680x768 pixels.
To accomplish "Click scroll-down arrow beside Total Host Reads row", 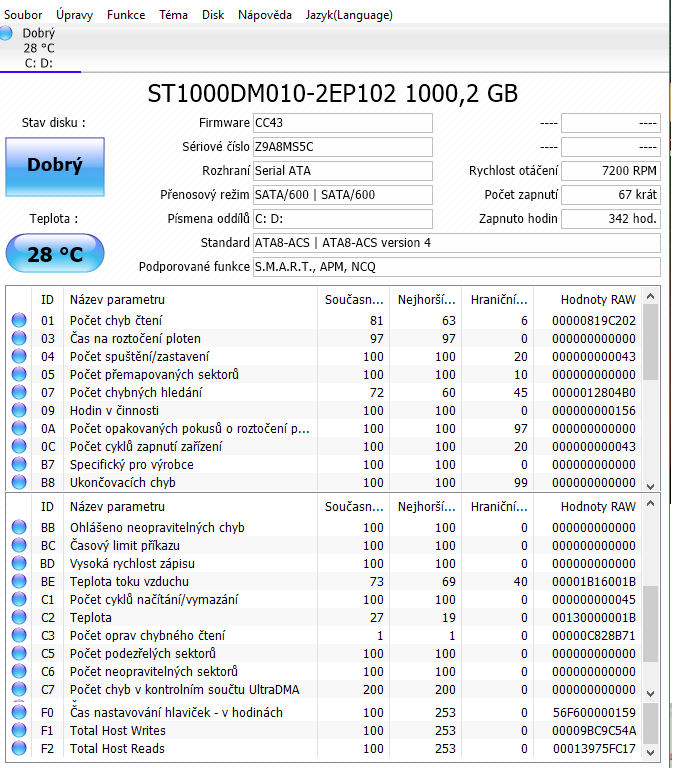I will pos(651,753).
